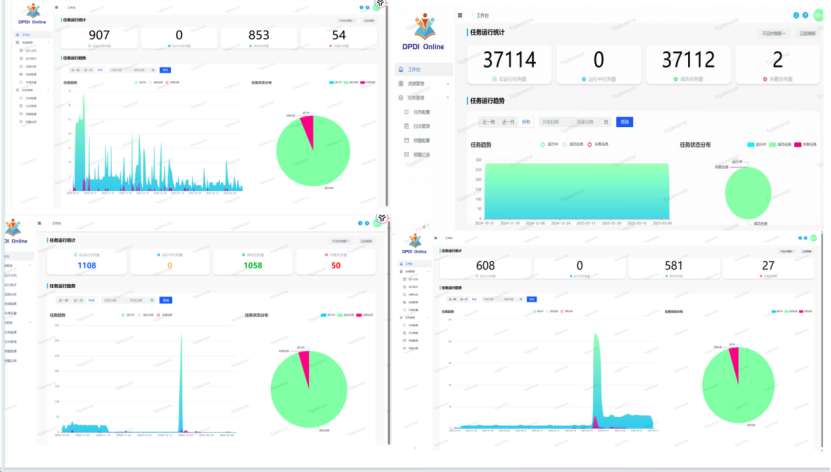This screenshot has width=831, height=472.
Task: Open the refresh interval dropdown in 37114 dashboard
Action: coord(773,33)
